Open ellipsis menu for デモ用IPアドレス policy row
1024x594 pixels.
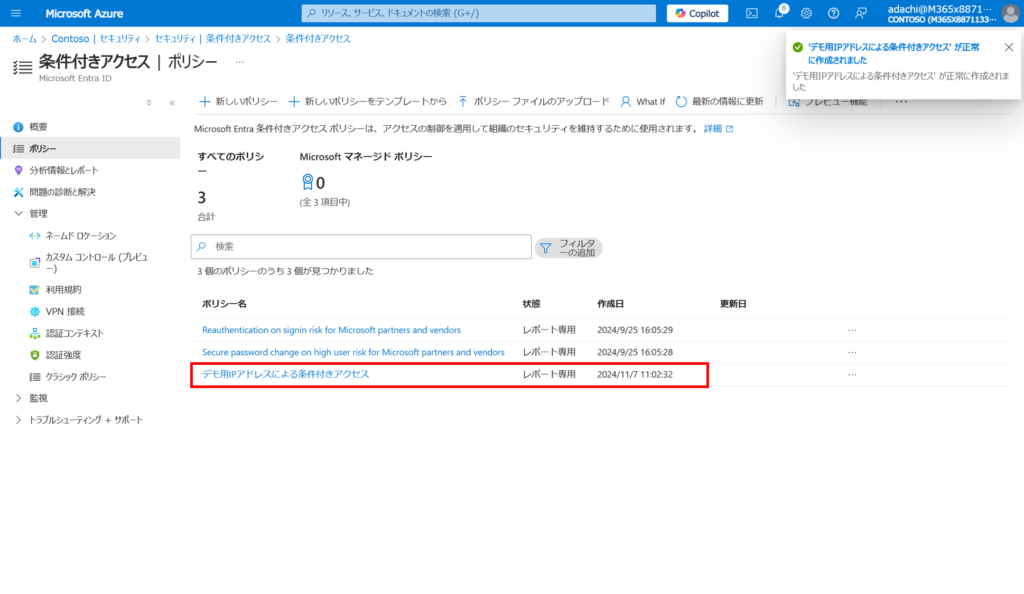[x=852, y=375]
